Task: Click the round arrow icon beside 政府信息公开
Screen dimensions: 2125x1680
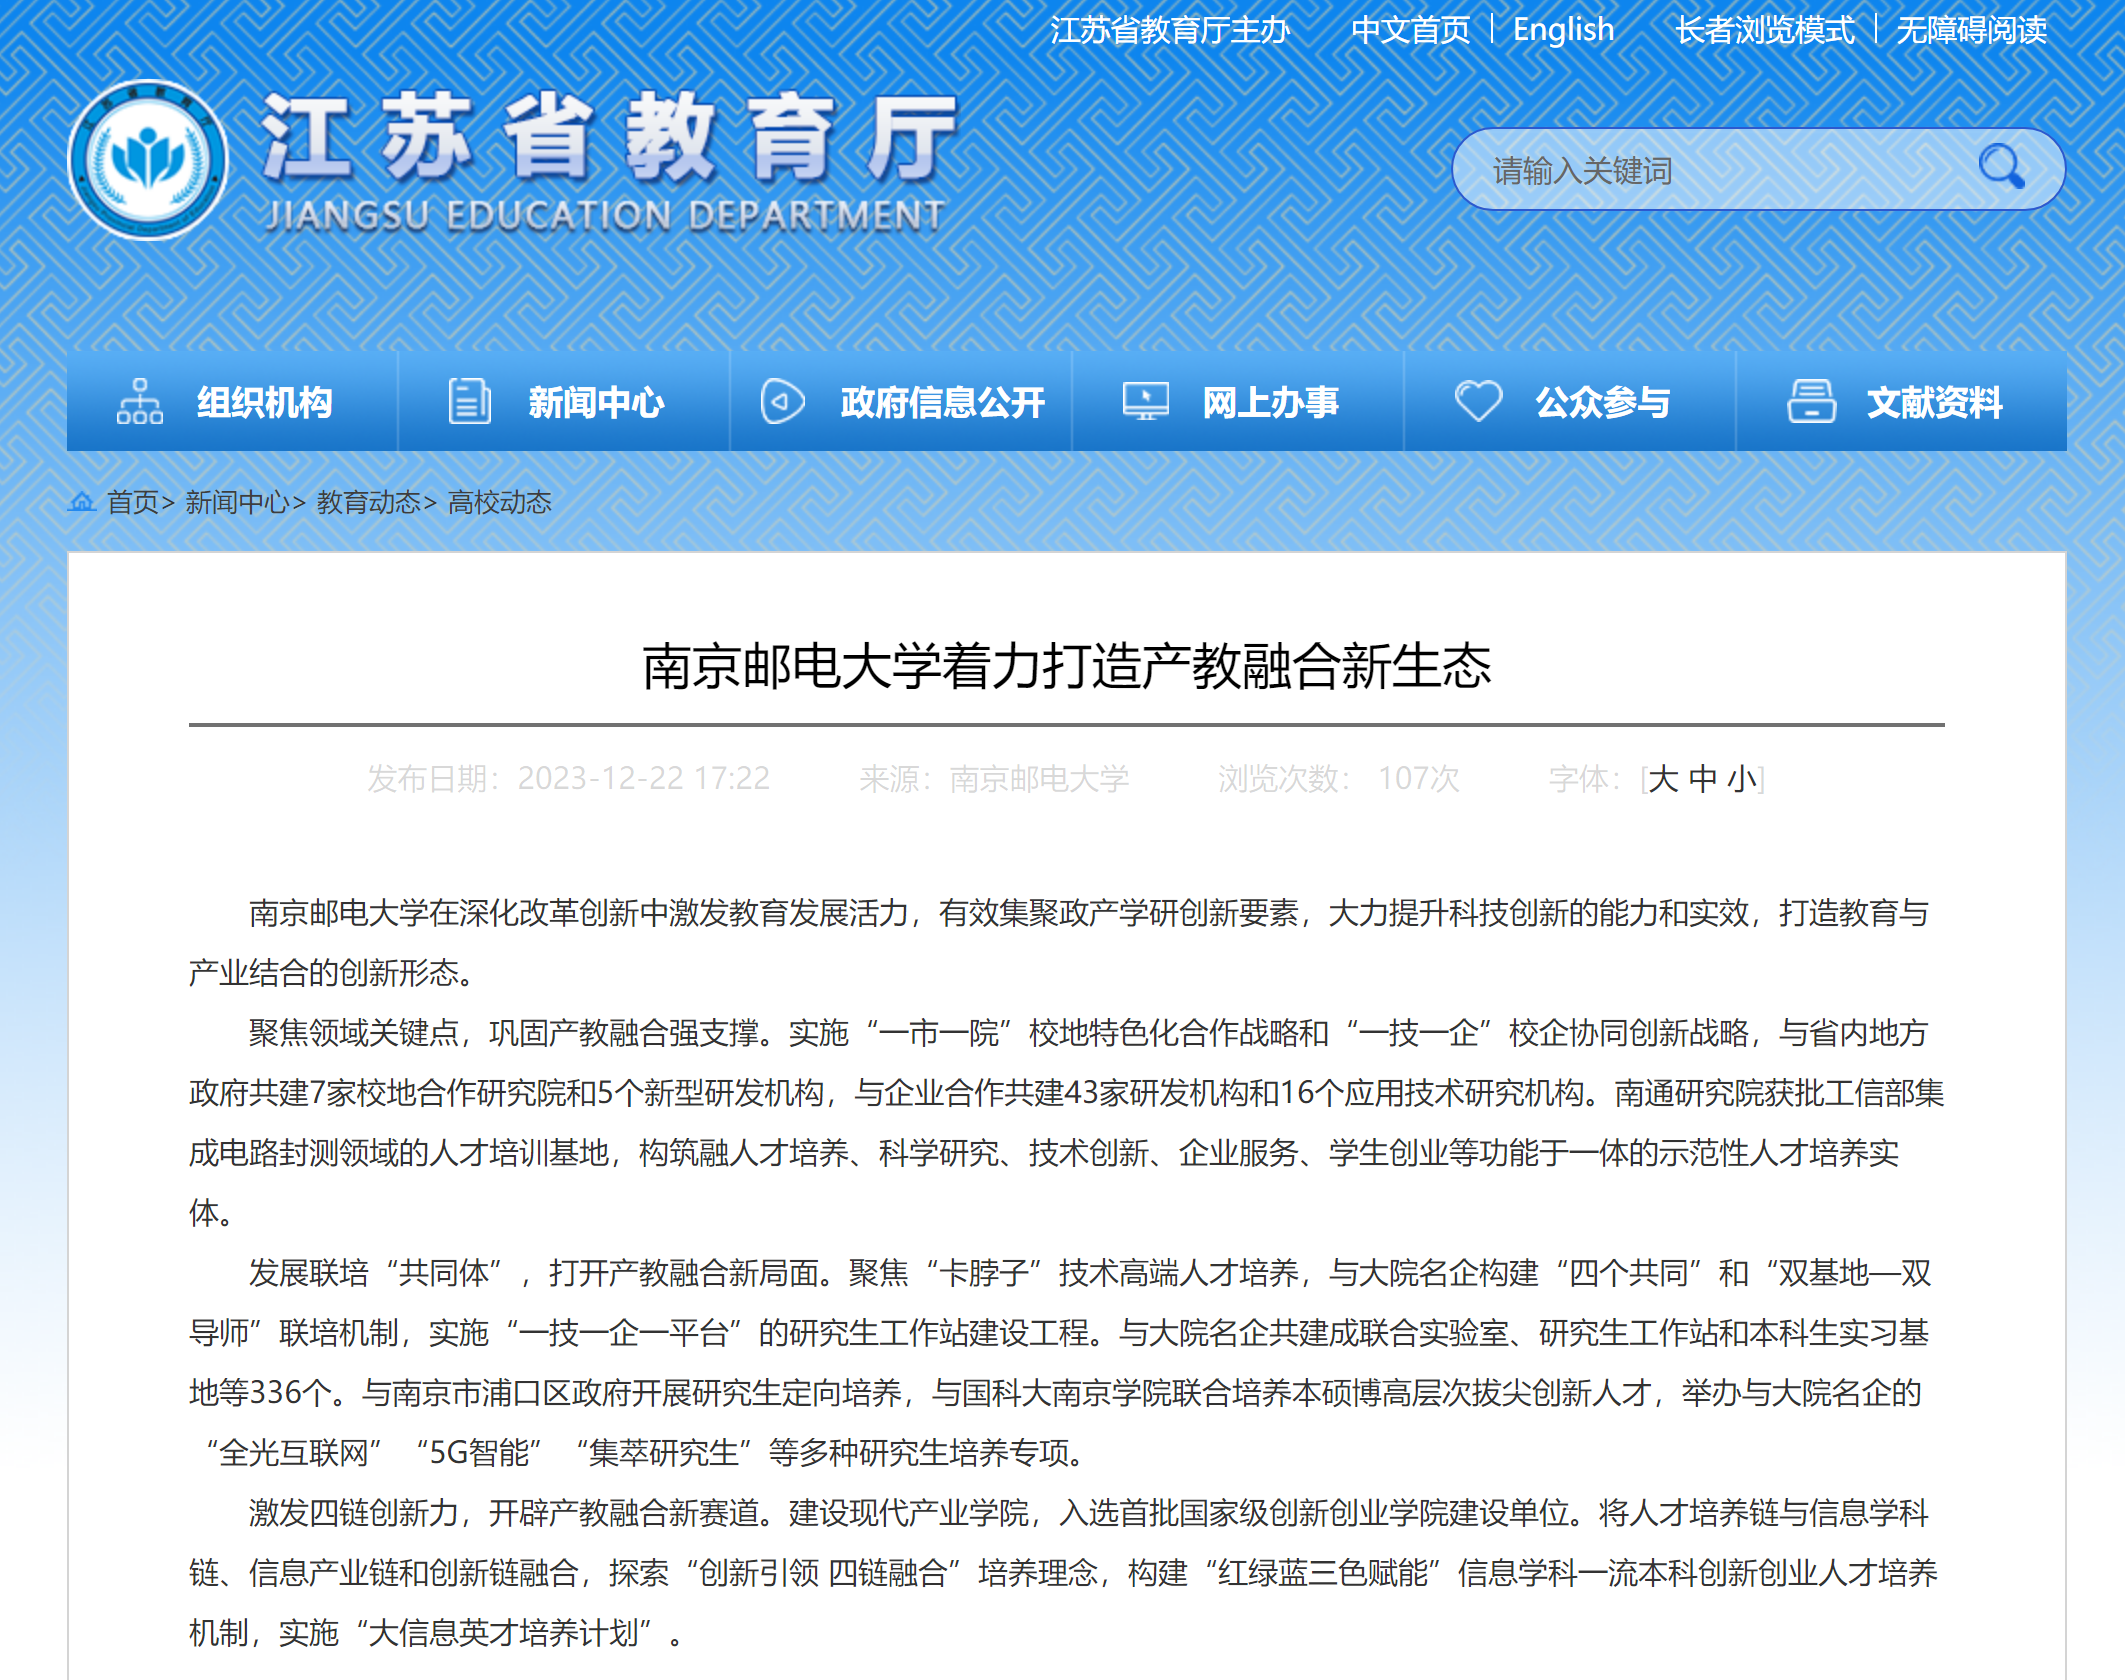Action: click(x=782, y=401)
